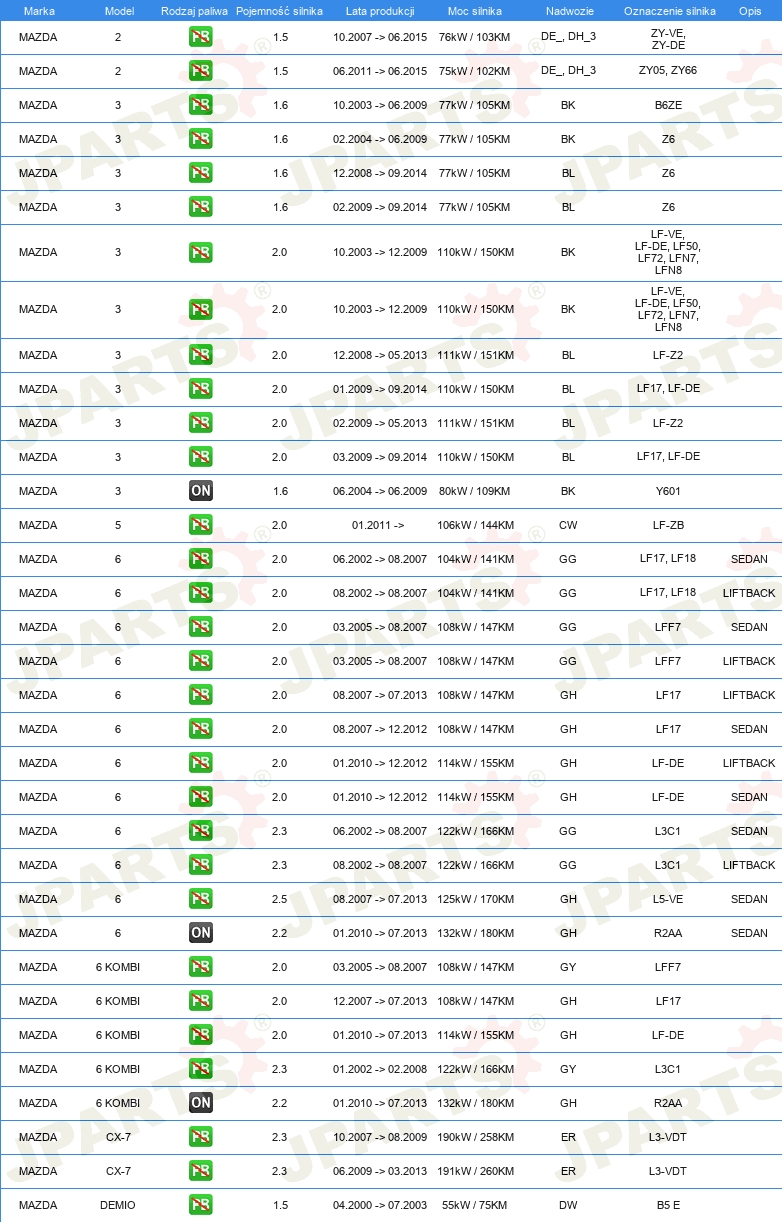Select the PB fuel icon in the B6ZE row
This screenshot has height=1222, width=782.
[x=201, y=106]
